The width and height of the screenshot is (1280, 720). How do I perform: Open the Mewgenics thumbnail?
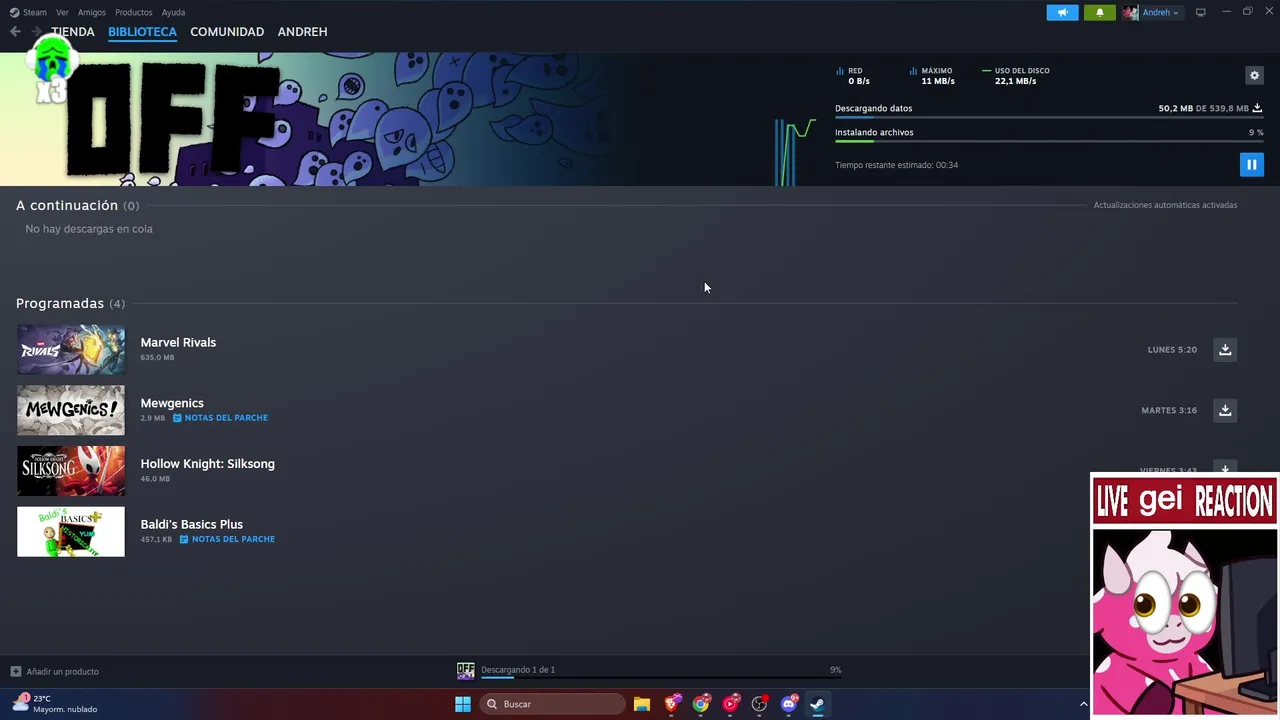click(x=71, y=410)
